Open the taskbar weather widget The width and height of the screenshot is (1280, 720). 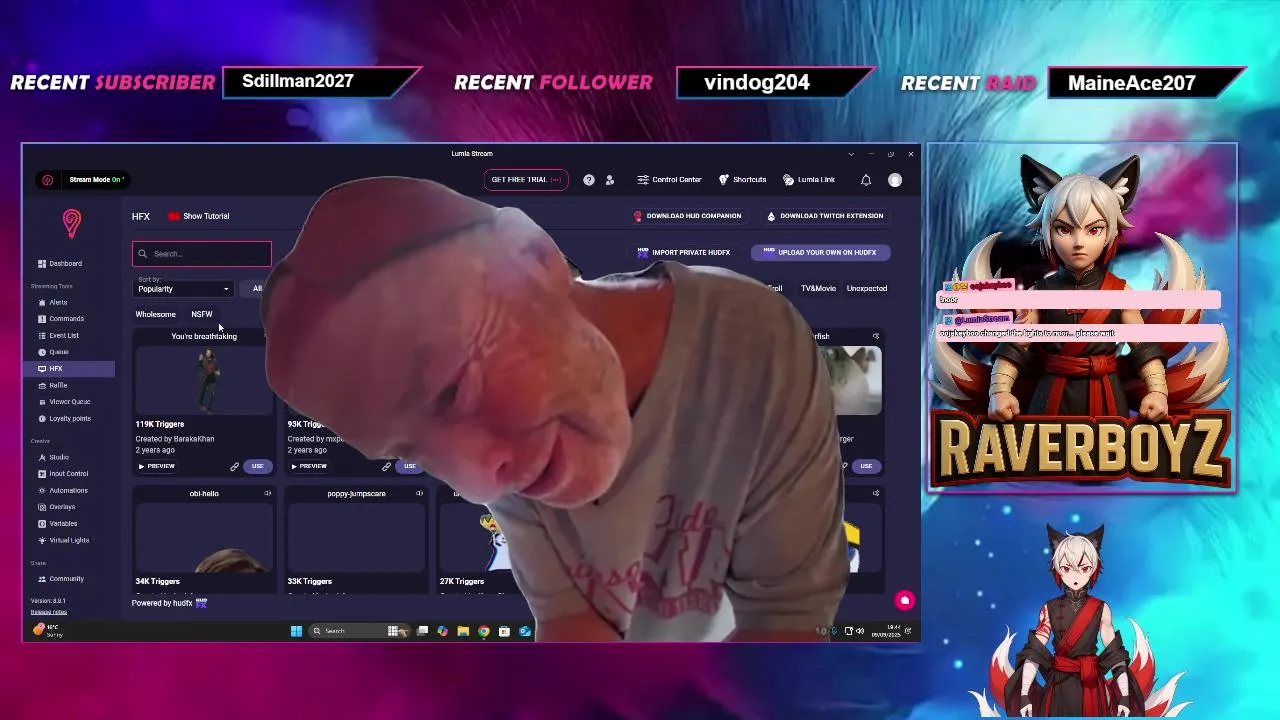(46, 631)
